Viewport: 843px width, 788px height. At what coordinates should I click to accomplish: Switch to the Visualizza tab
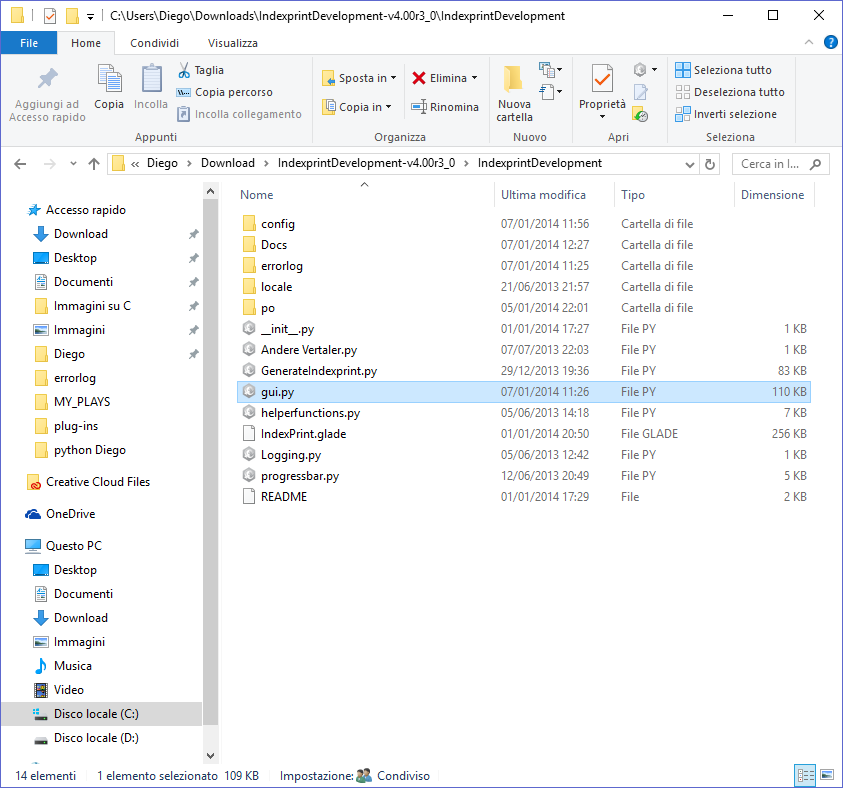coord(233,43)
